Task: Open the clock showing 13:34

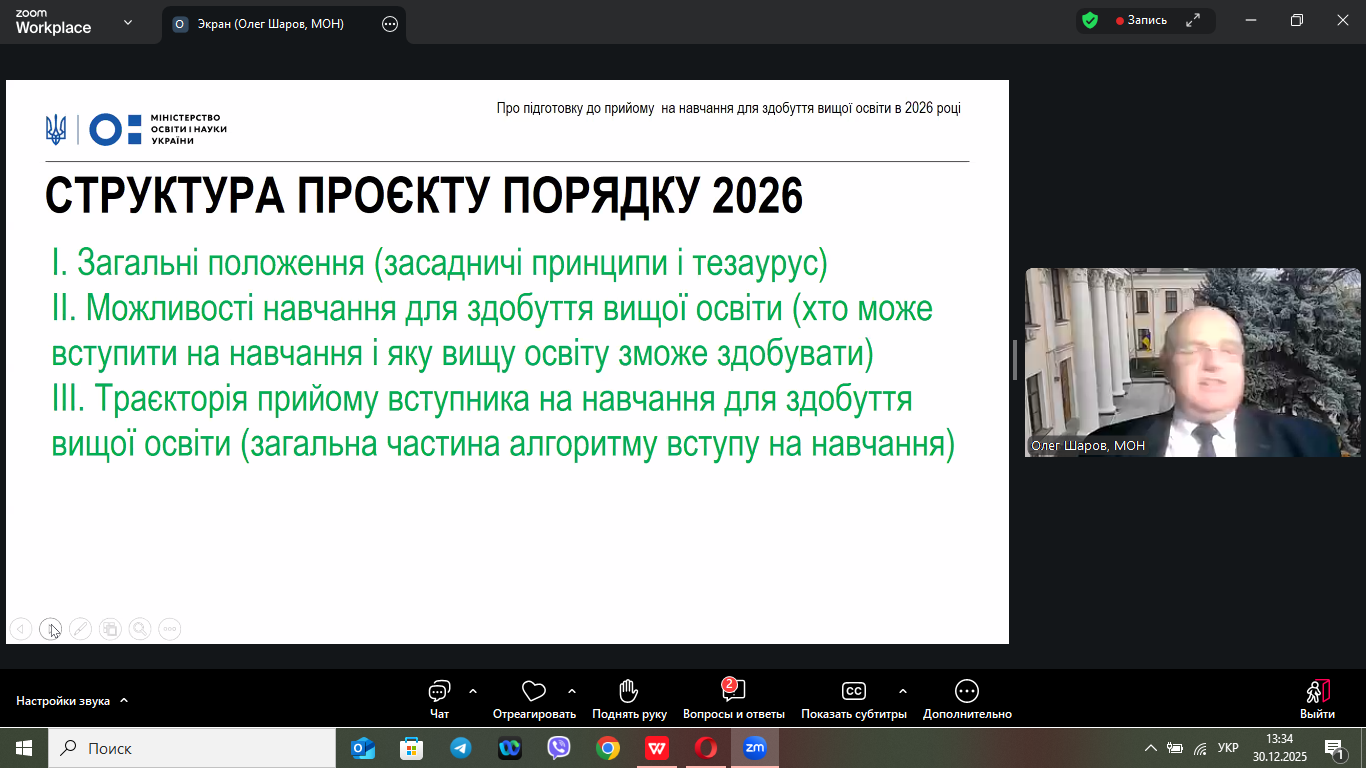Action: tap(1279, 748)
